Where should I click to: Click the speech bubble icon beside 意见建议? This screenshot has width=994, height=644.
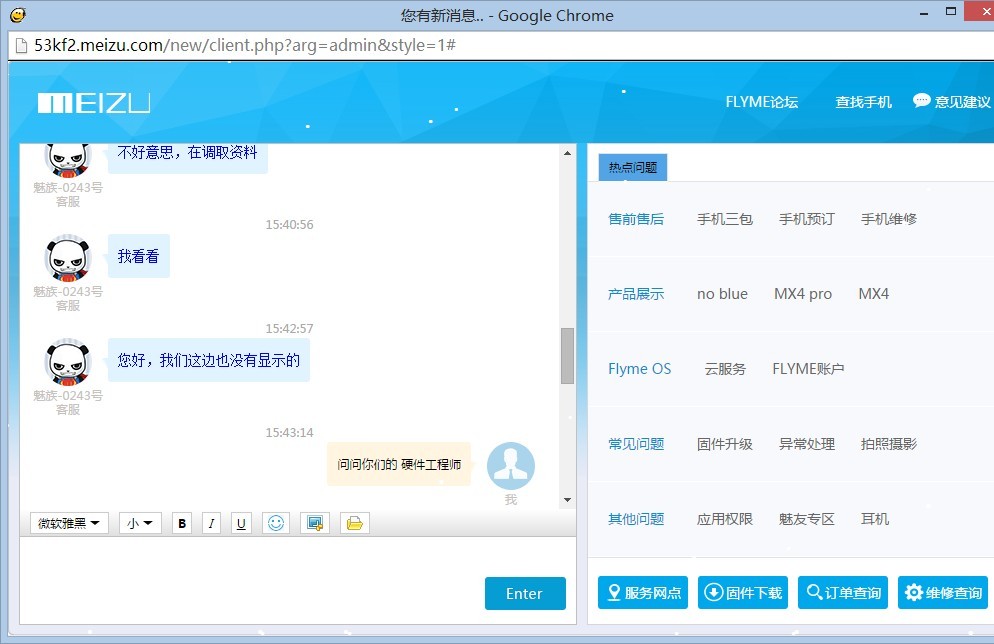point(921,101)
